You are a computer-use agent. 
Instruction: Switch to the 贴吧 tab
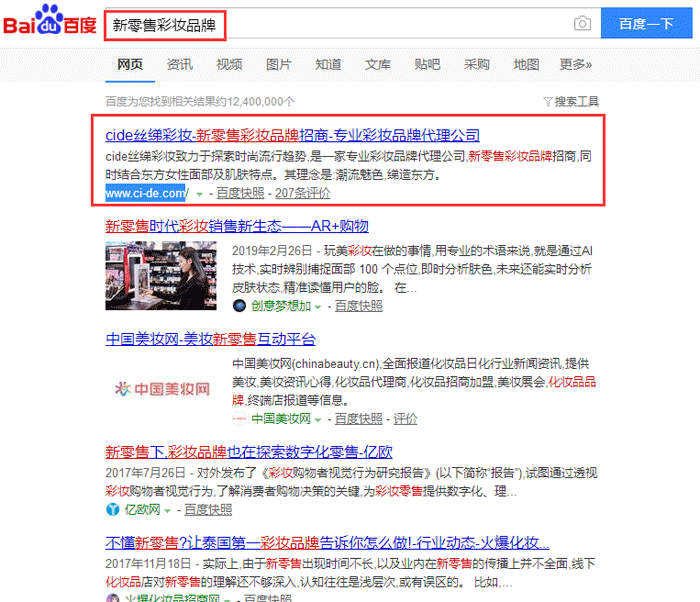(x=428, y=65)
